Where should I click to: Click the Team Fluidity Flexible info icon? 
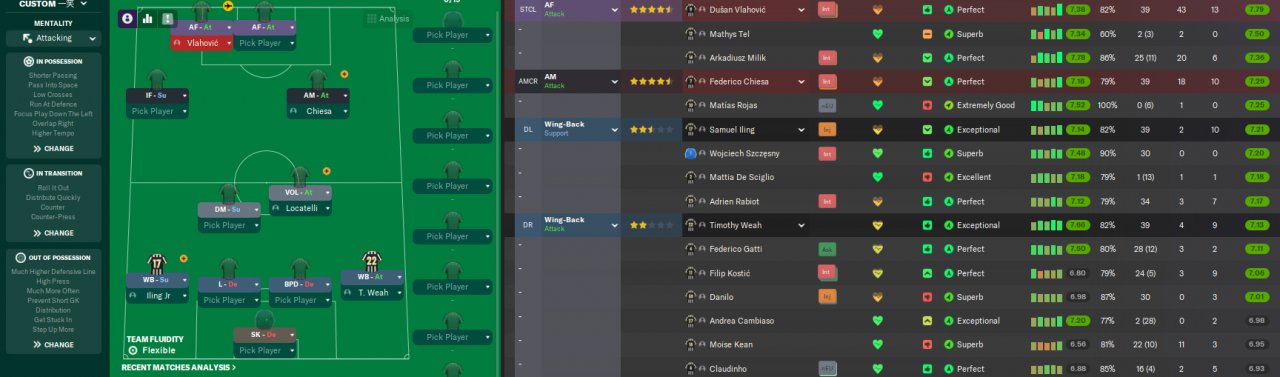(x=133, y=351)
